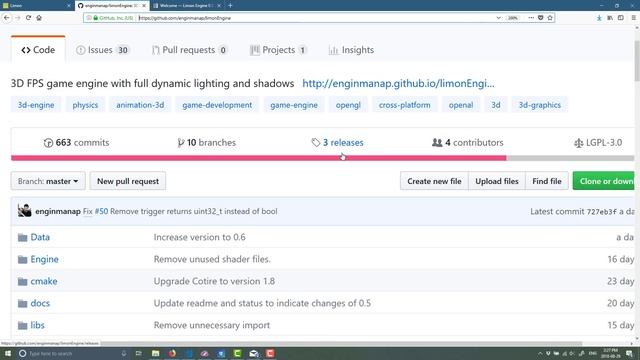Click the Engine folder icon
640x360 pixels.
tap(22, 260)
